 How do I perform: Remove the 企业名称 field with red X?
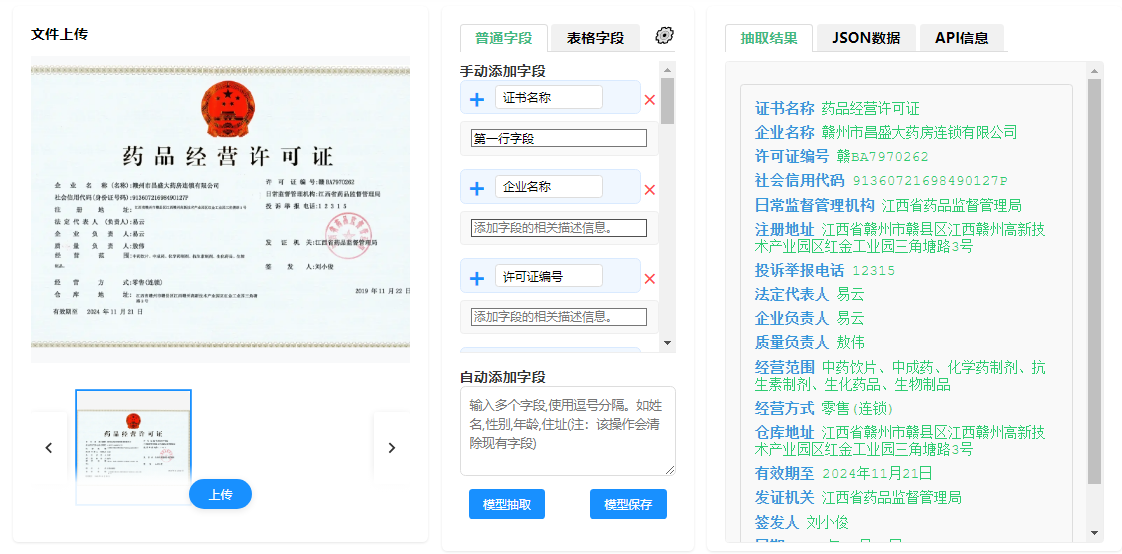pos(650,190)
